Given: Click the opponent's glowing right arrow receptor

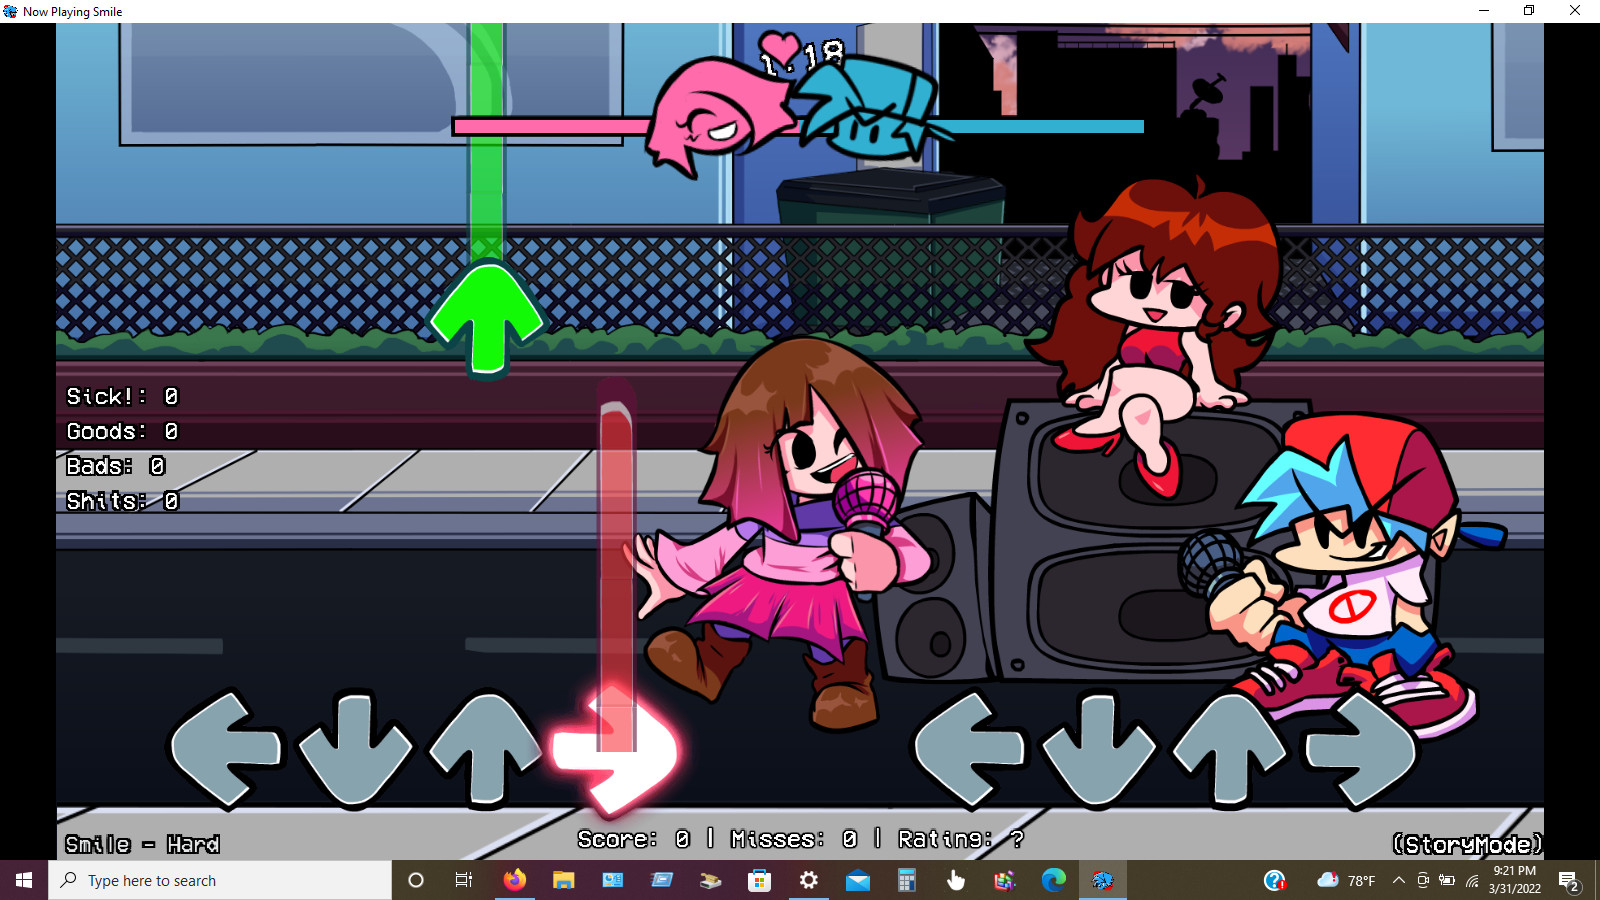Looking at the screenshot, I should click(614, 750).
